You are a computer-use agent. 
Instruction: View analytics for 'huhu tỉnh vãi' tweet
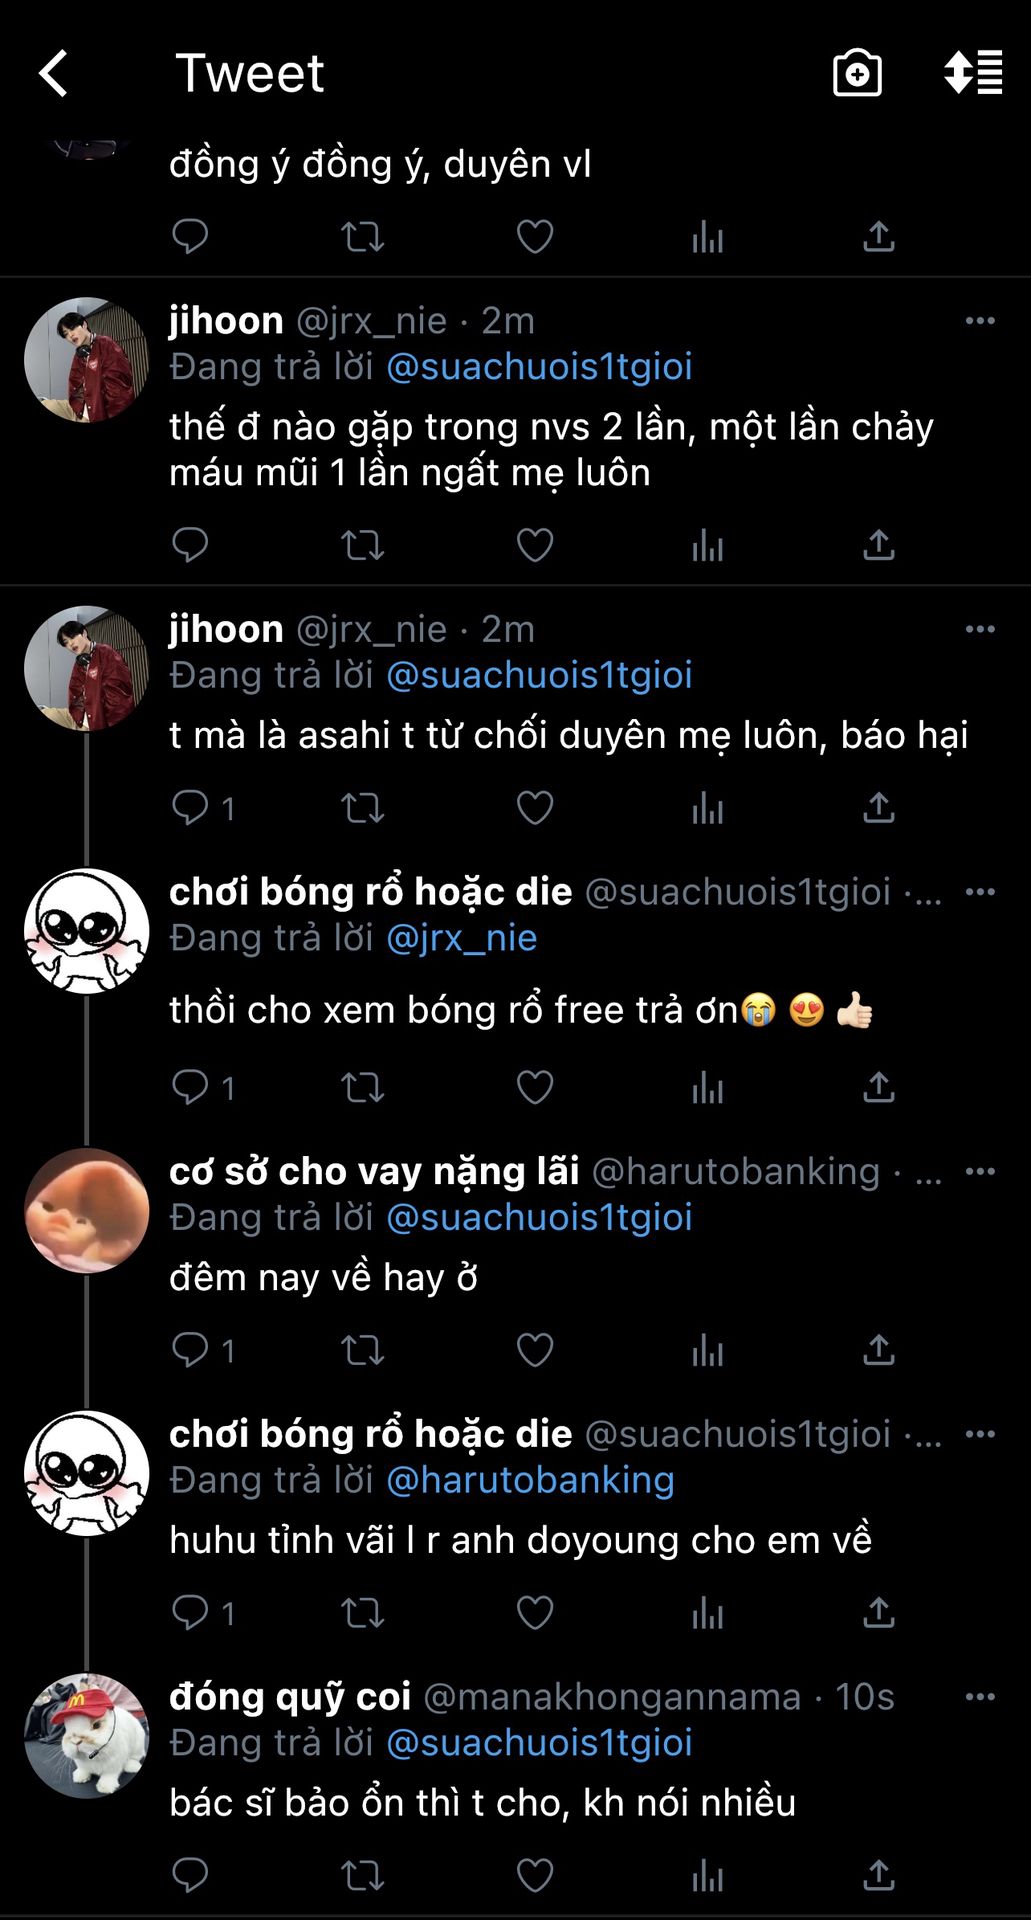tap(707, 1613)
